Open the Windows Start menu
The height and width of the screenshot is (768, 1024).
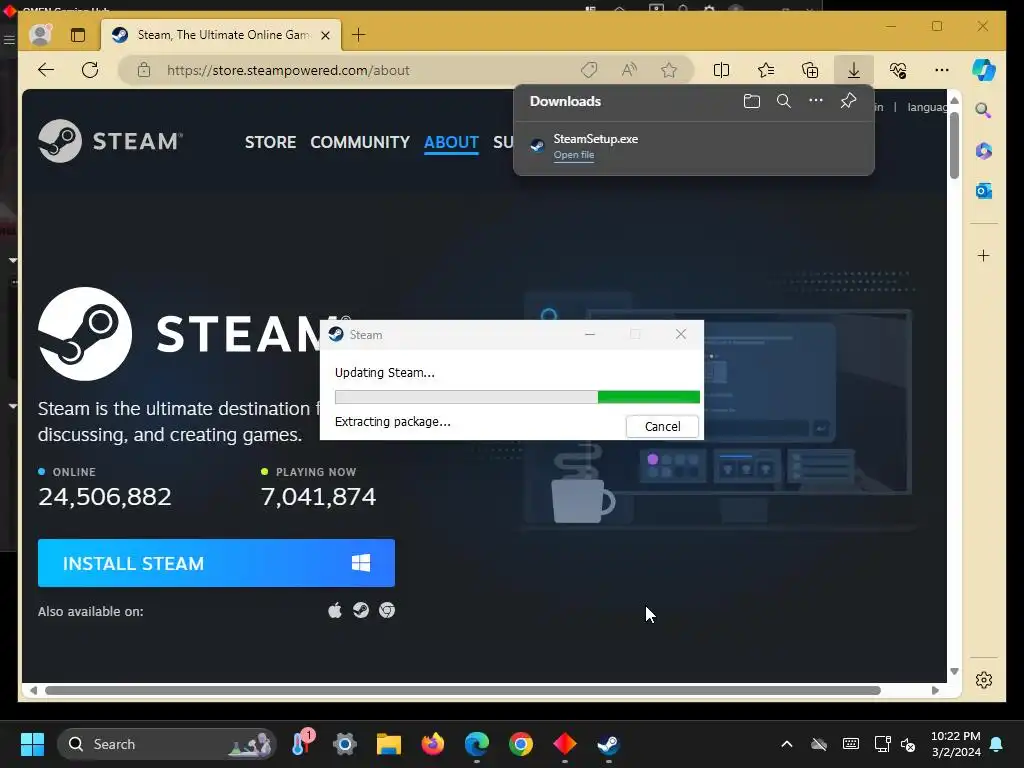32,744
